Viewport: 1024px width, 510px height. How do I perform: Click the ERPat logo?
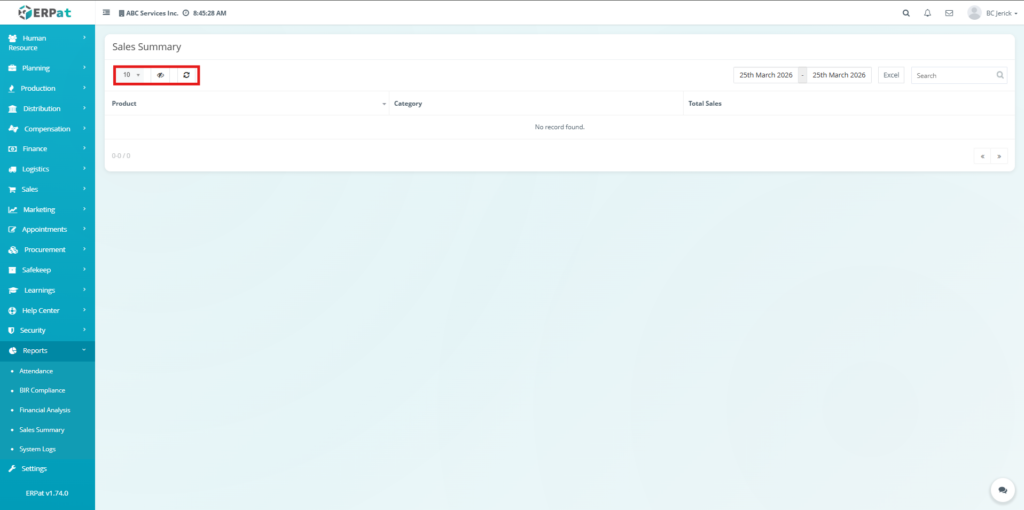[47, 13]
